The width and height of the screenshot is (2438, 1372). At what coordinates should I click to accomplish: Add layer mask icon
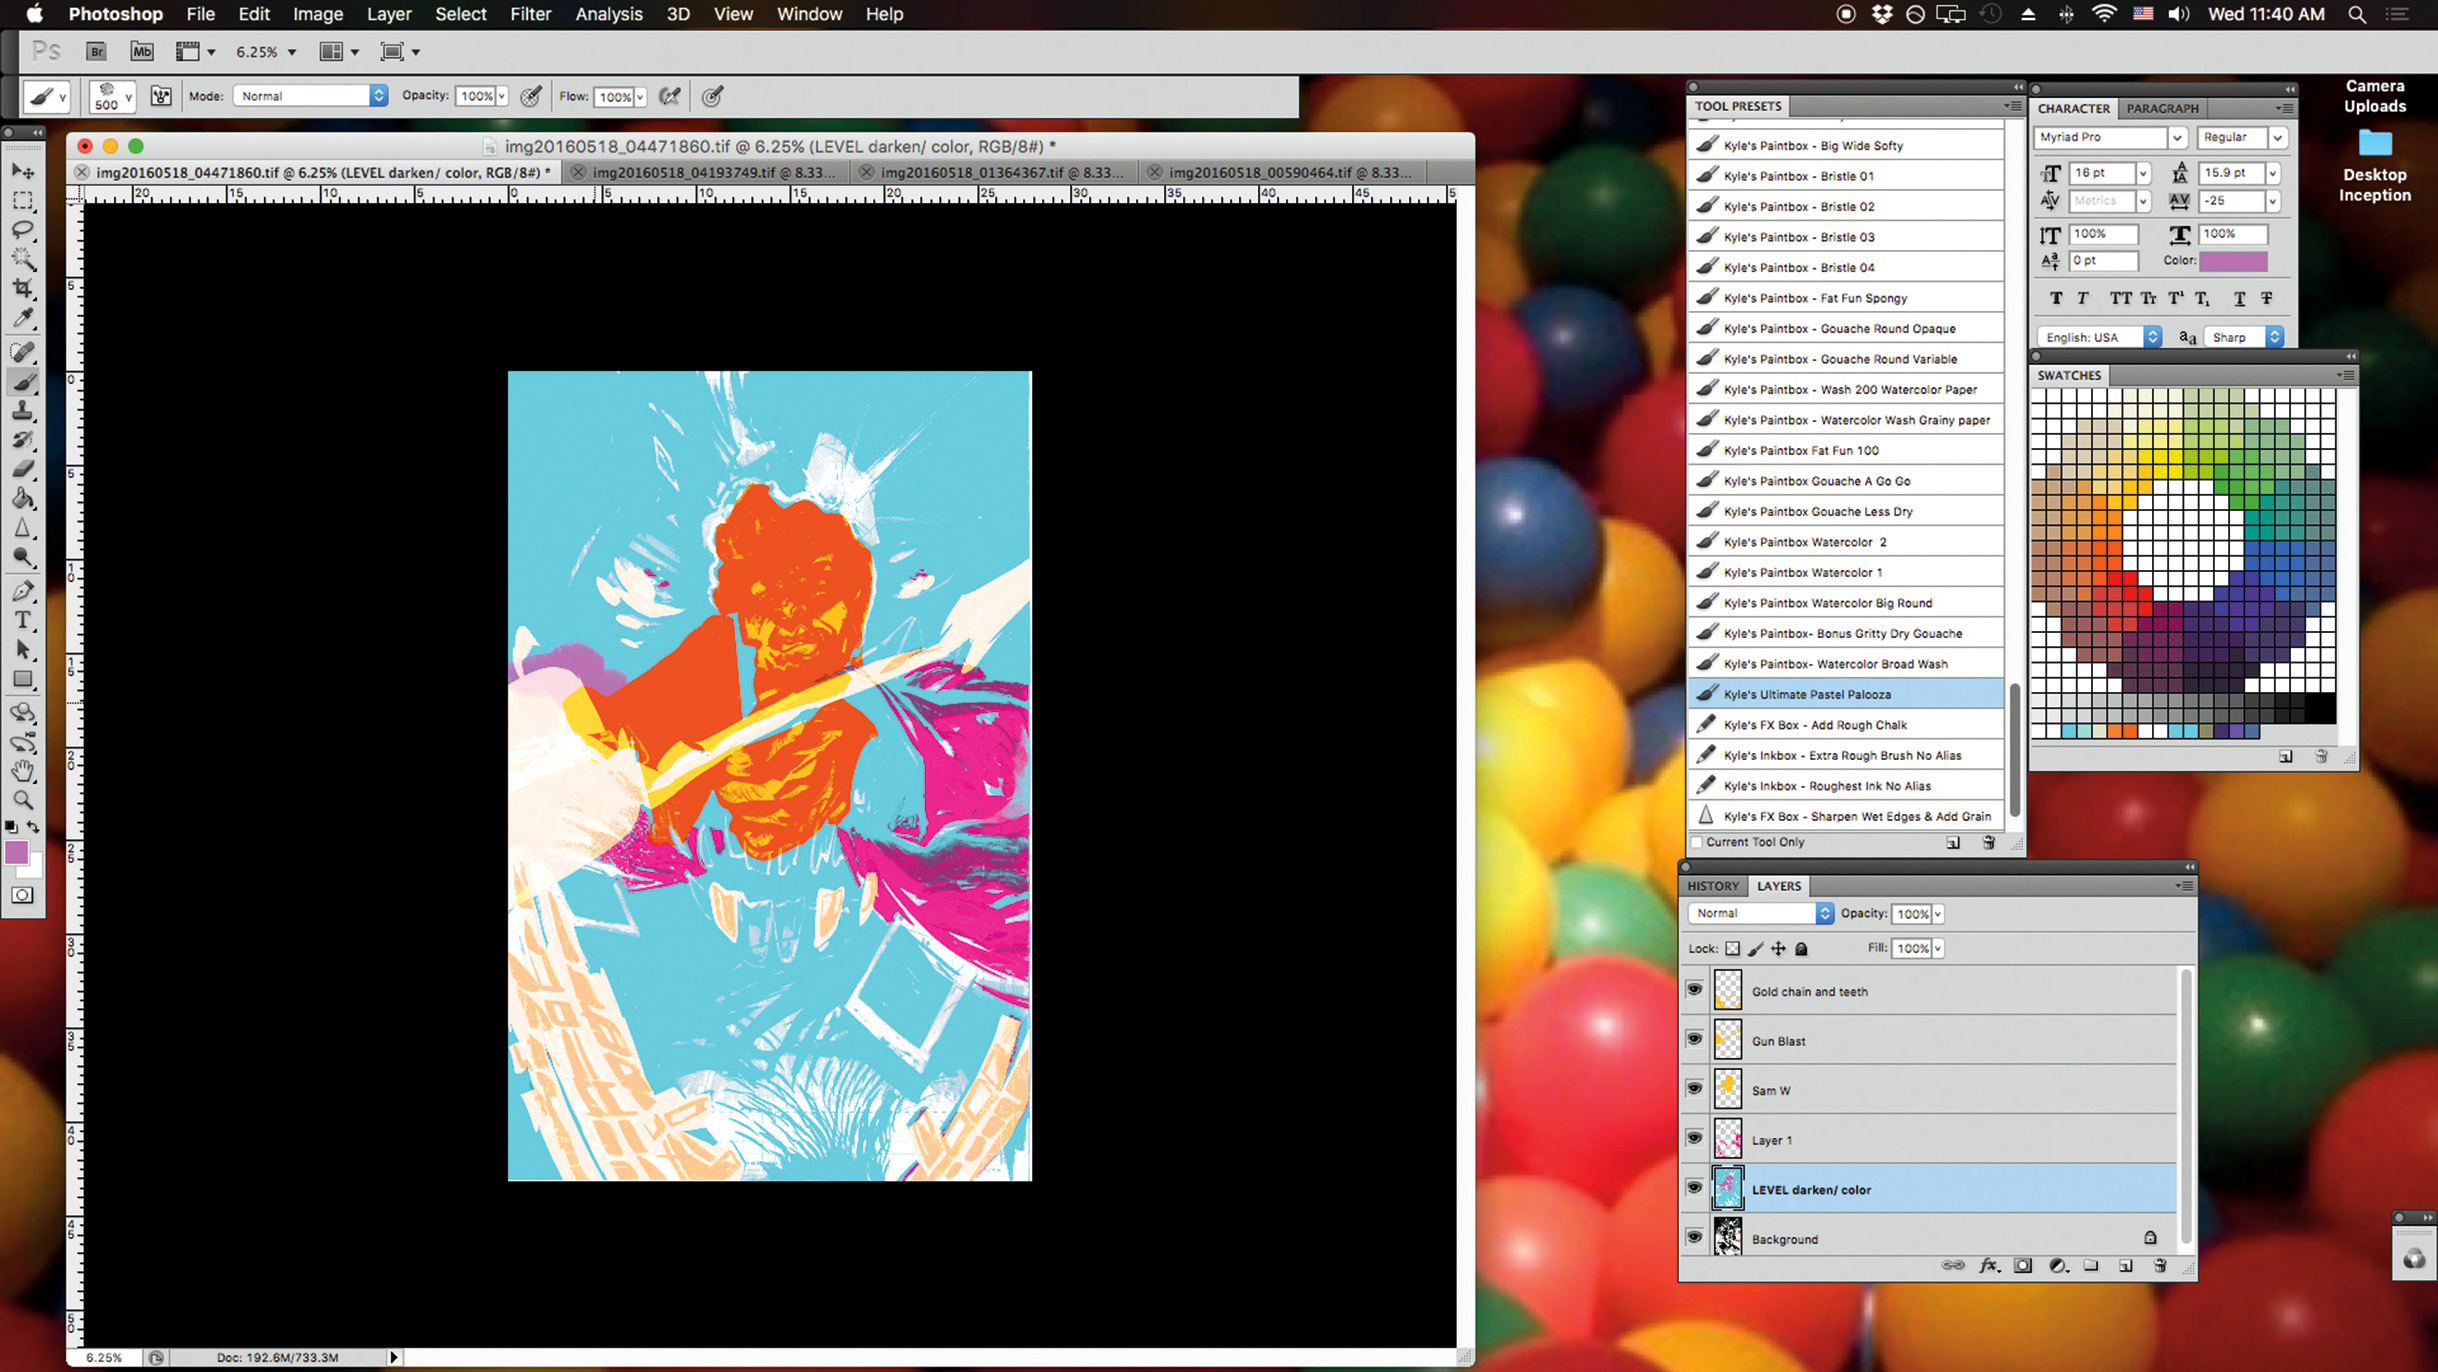2023,1265
